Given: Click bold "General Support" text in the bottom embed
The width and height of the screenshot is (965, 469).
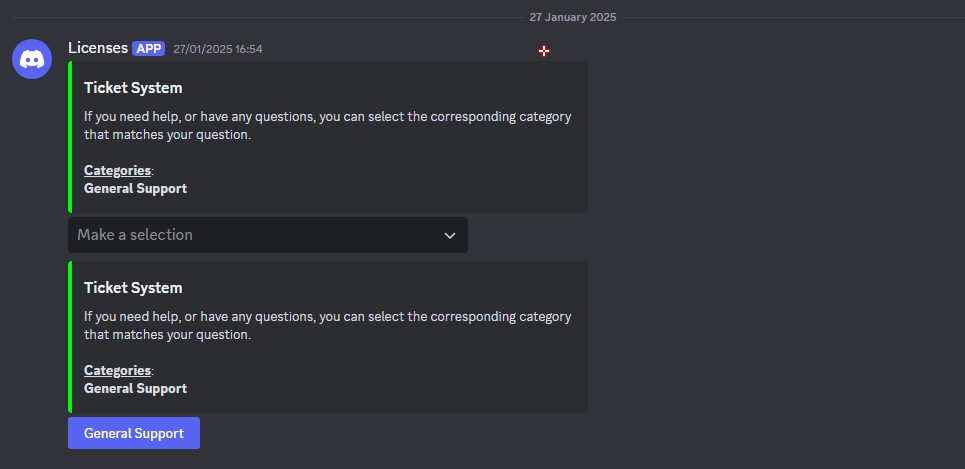Looking at the screenshot, I should [x=135, y=388].
